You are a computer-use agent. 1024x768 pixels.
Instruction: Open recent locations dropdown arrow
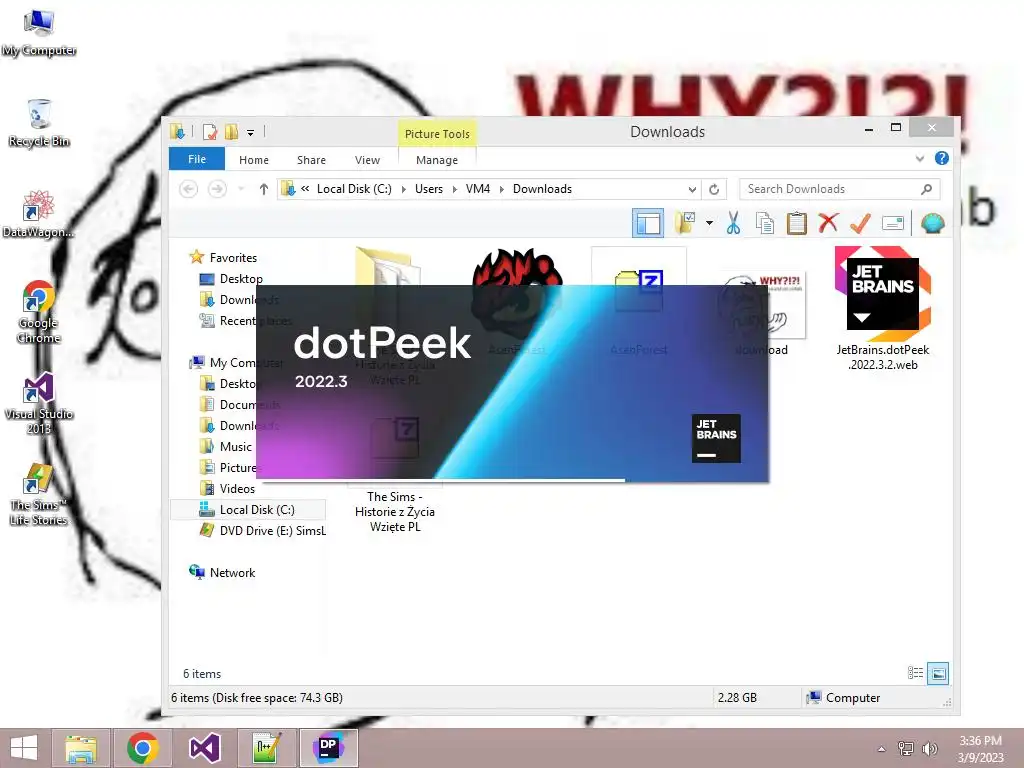click(x=241, y=189)
